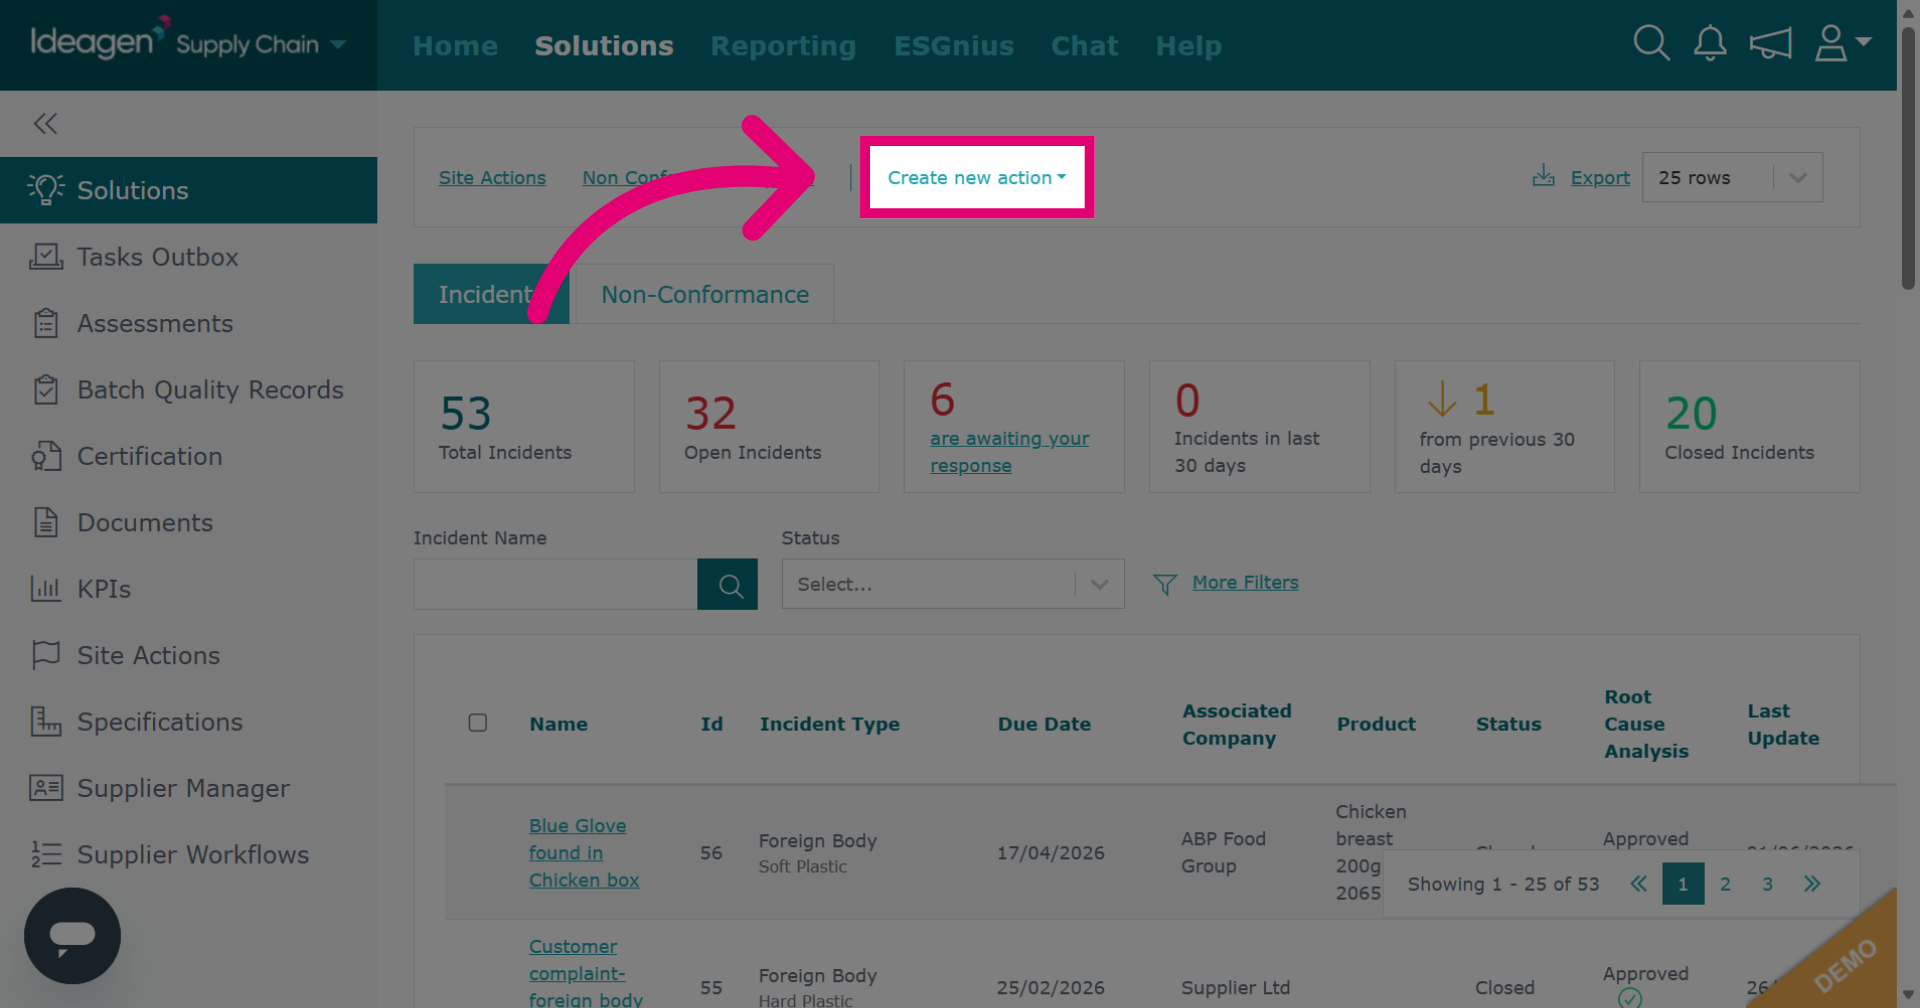This screenshot has width=1920, height=1008.
Task: Open the 25 rows page size dropdown
Action: [x=1732, y=177]
